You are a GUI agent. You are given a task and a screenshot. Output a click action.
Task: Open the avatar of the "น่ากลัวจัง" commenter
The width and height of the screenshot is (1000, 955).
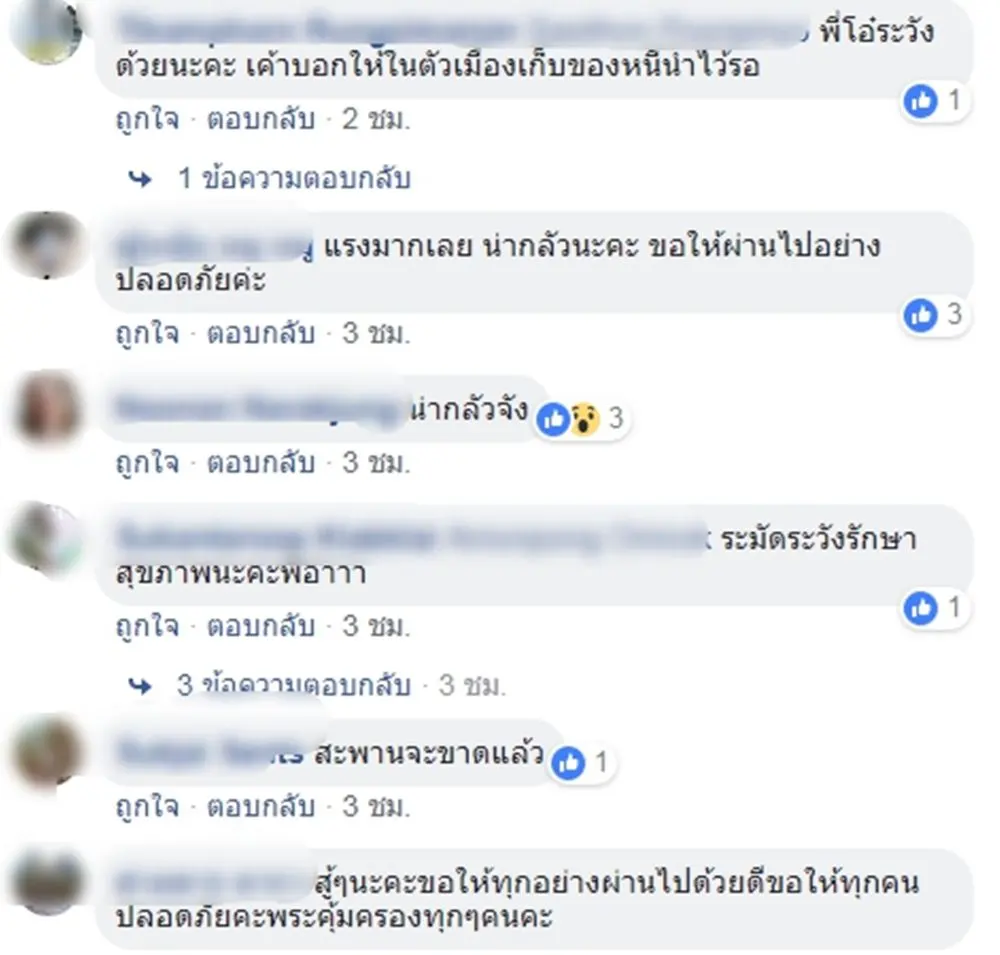(48, 409)
